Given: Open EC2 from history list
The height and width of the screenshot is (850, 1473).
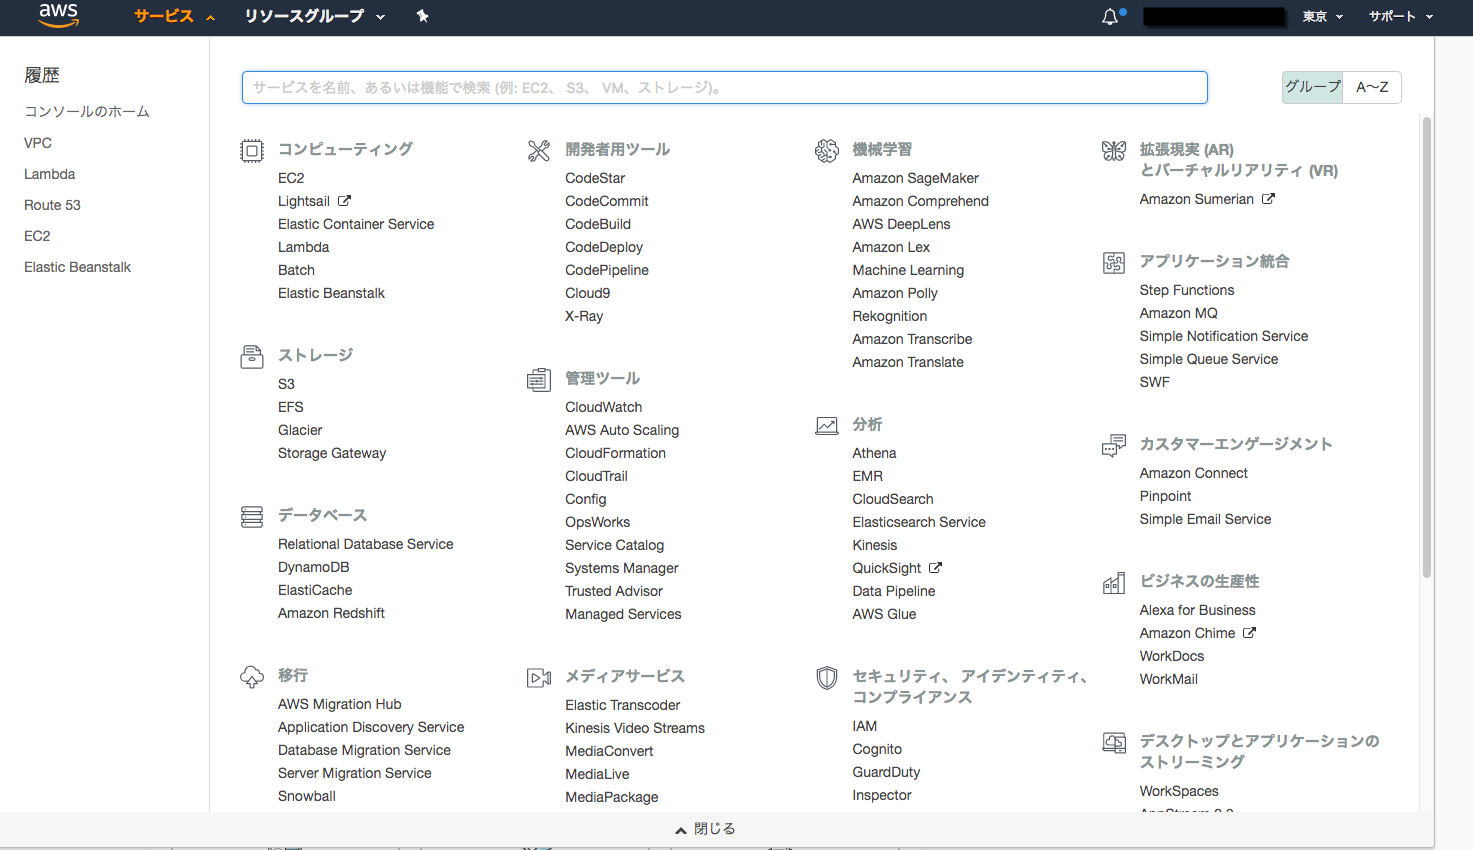Looking at the screenshot, I should [x=37, y=236].
